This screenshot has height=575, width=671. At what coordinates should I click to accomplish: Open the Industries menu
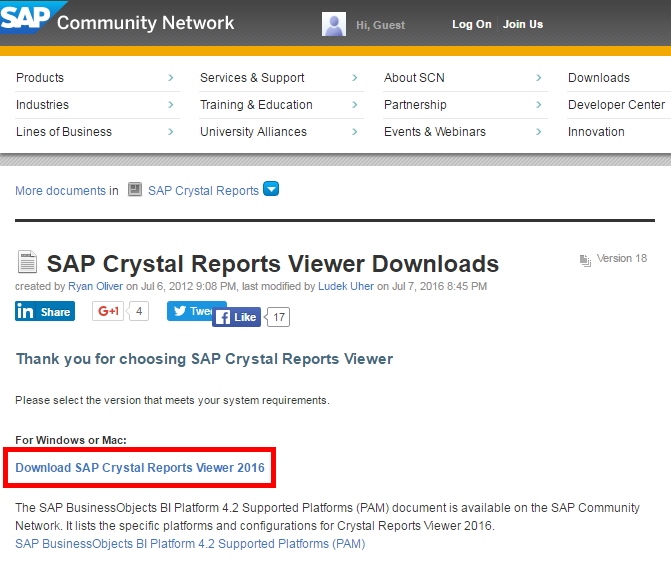tap(42, 105)
